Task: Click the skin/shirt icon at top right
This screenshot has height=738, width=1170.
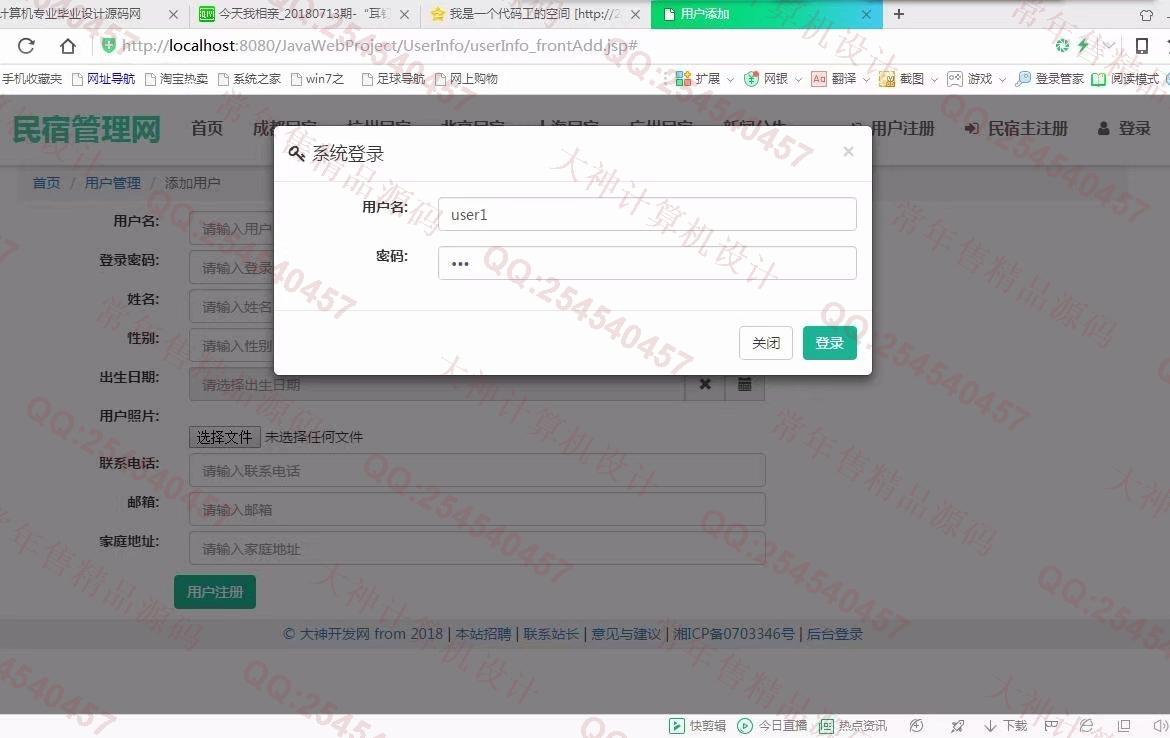Action: (x=1147, y=15)
